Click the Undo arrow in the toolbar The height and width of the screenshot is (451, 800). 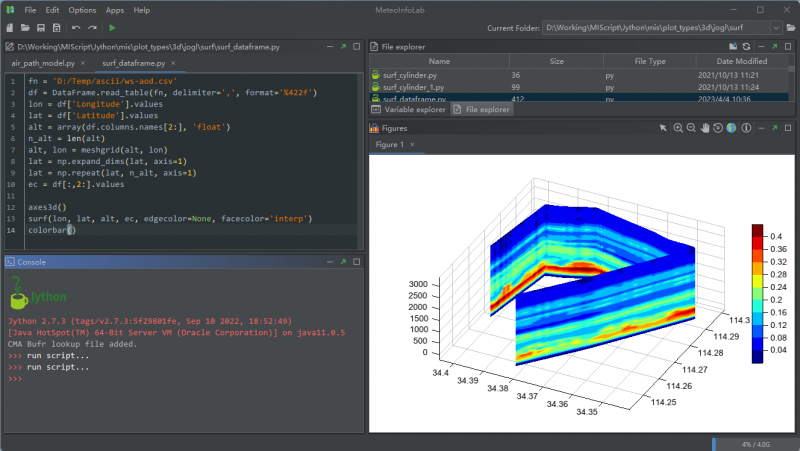coord(76,28)
